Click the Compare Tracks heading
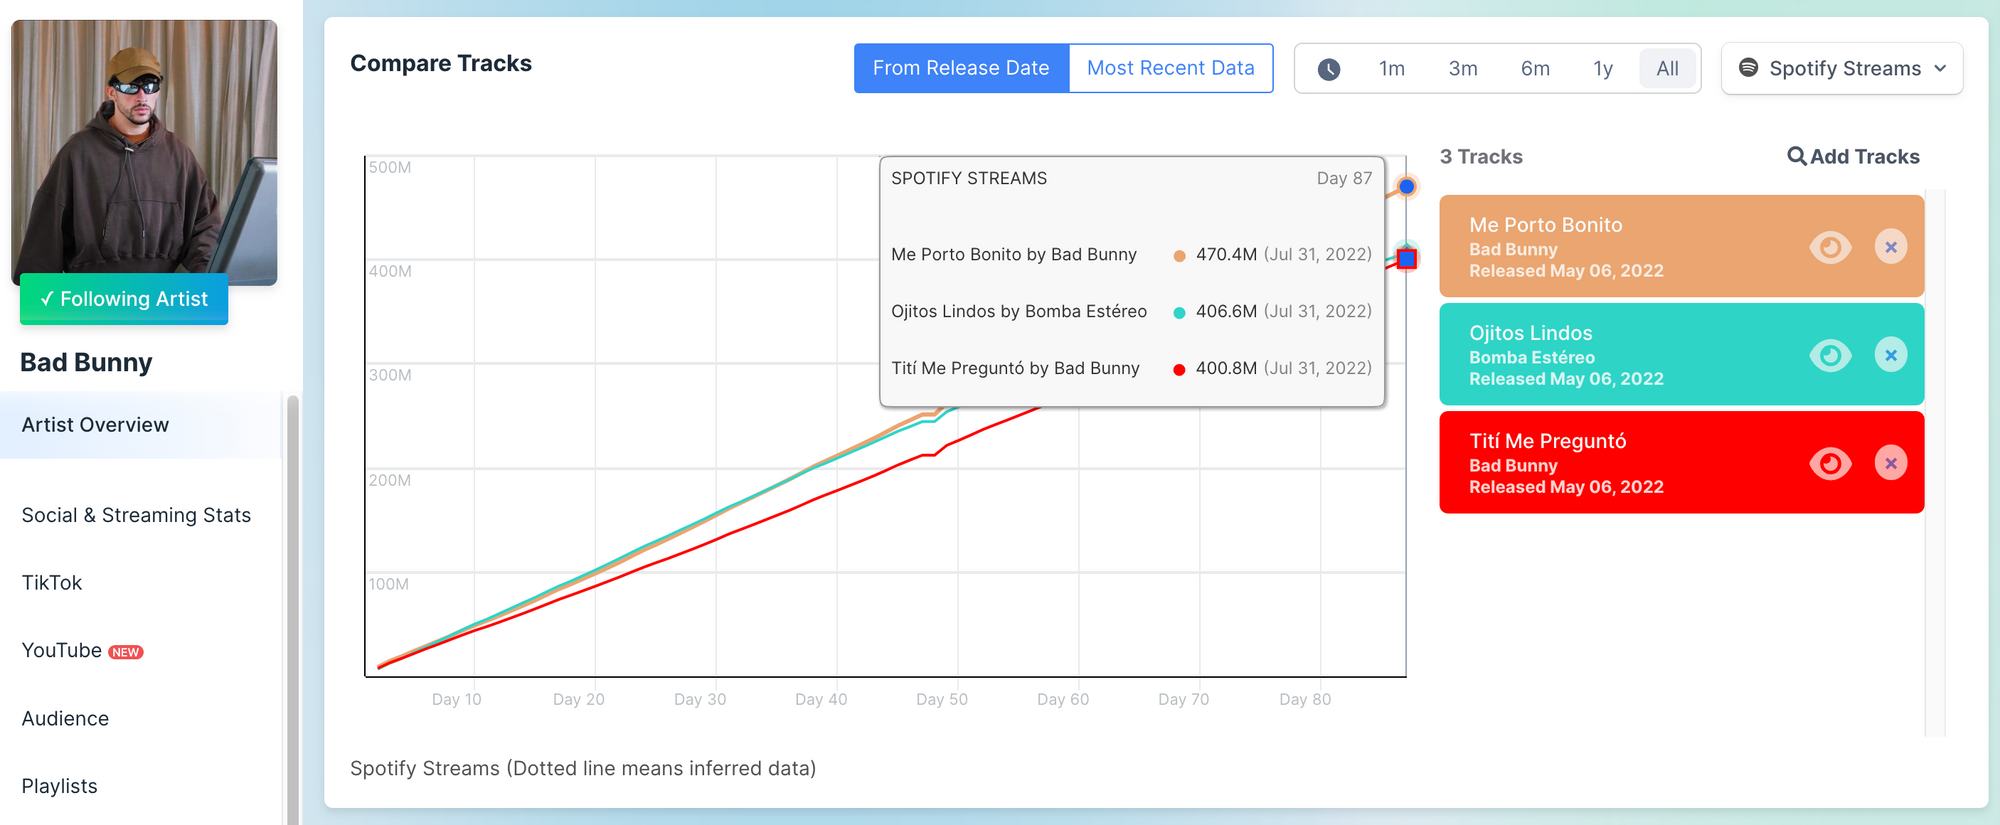This screenshot has width=2000, height=825. point(441,63)
